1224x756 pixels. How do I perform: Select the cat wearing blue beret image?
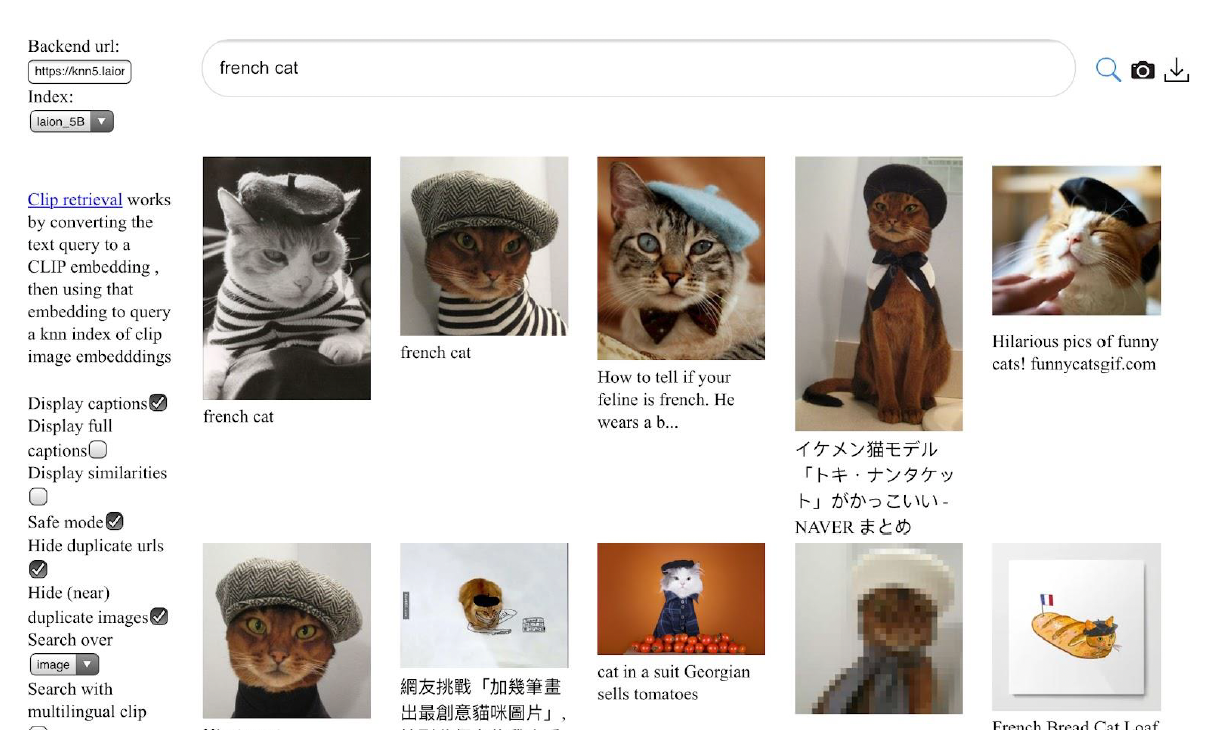click(681, 258)
